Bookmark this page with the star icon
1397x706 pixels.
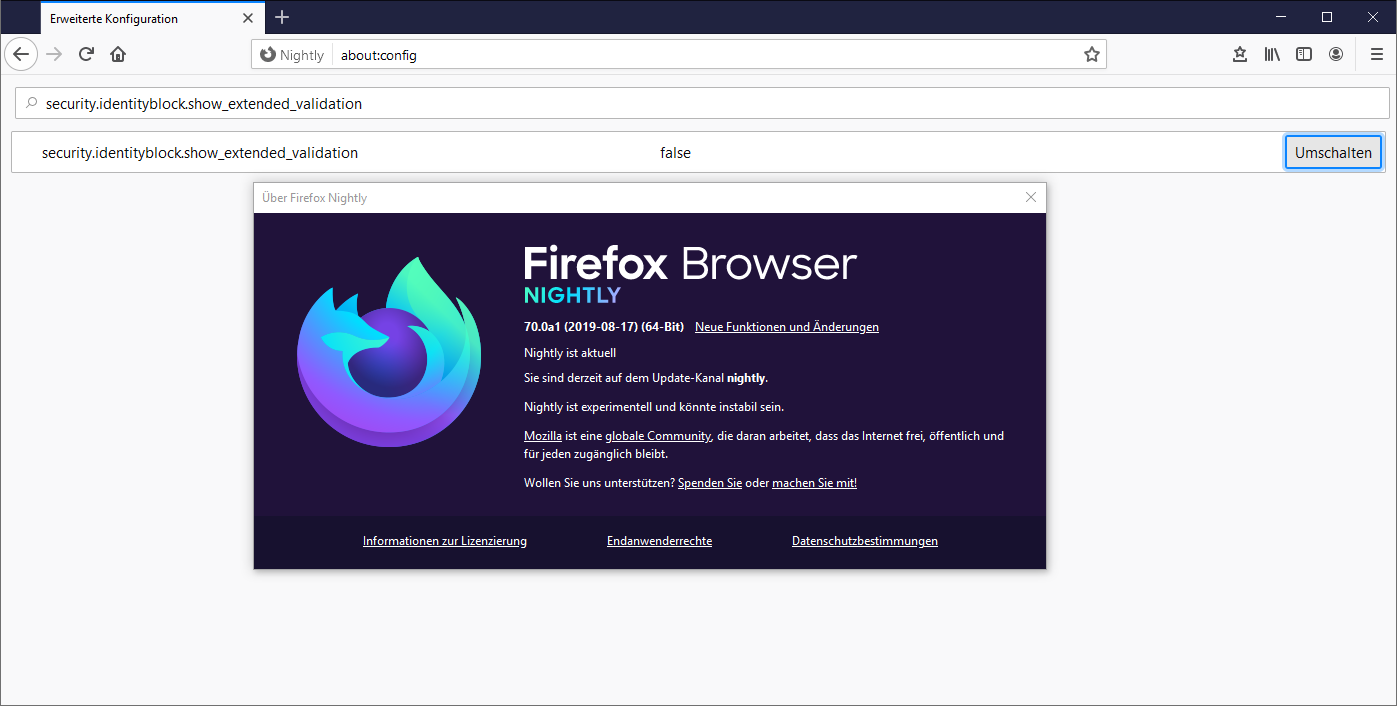[x=1092, y=55]
